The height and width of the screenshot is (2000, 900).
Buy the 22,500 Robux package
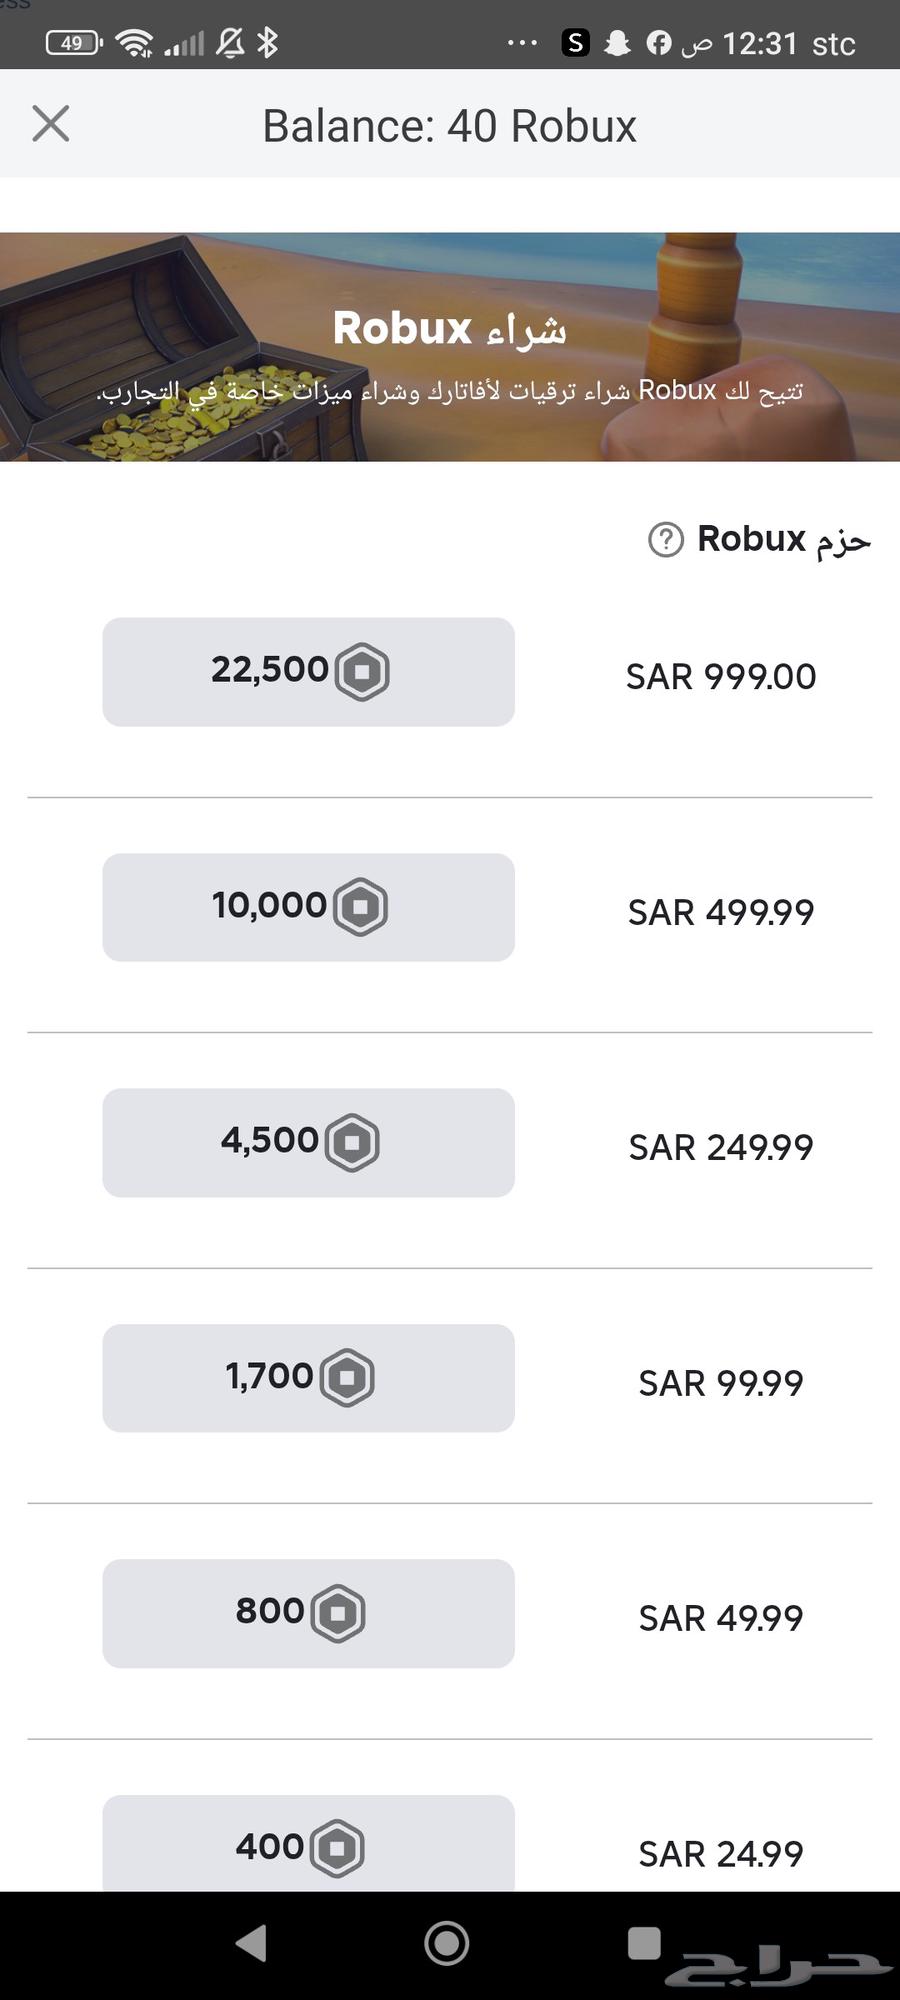pyautogui.click(x=308, y=672)
